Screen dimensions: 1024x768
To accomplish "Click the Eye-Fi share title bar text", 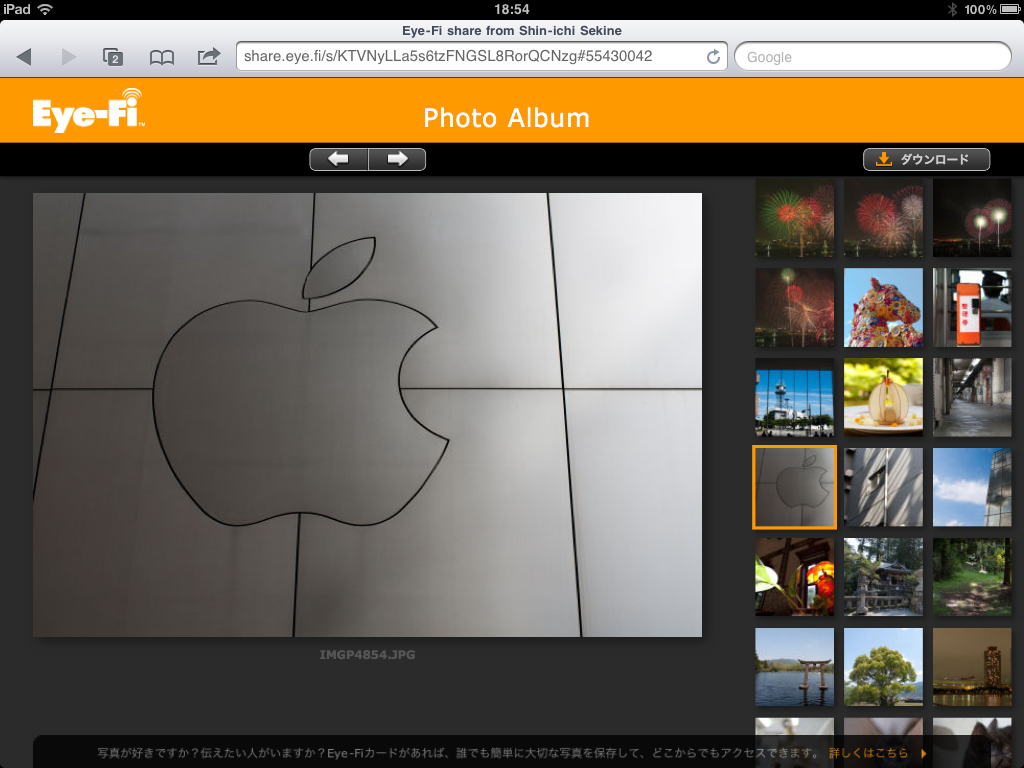I will (512, 30).
